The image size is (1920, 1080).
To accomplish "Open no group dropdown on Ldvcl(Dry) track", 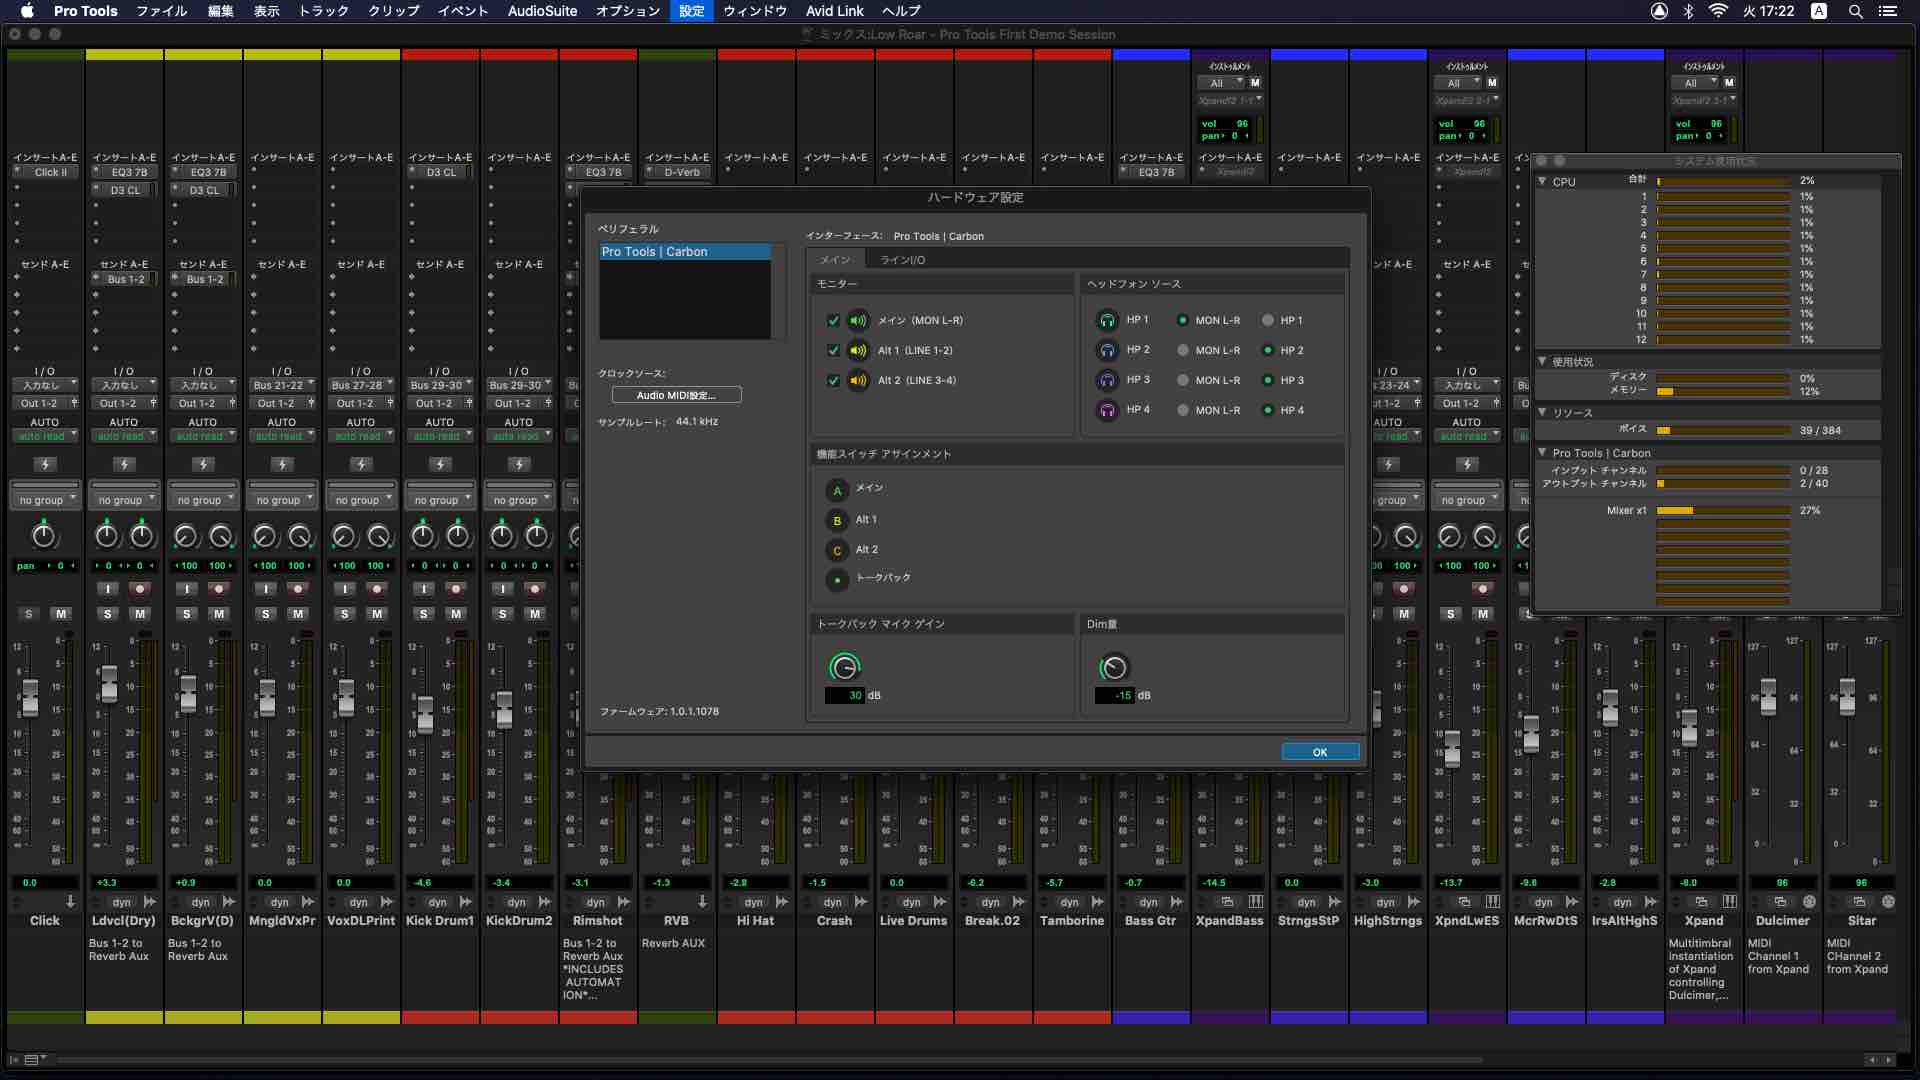I will coord(124,500).
